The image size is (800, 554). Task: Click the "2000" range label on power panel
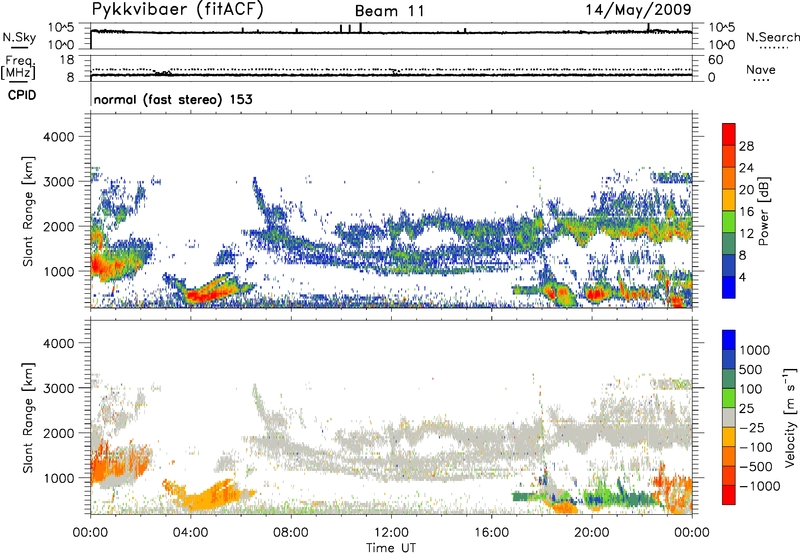pyautogui.click(x=59, y=226)
